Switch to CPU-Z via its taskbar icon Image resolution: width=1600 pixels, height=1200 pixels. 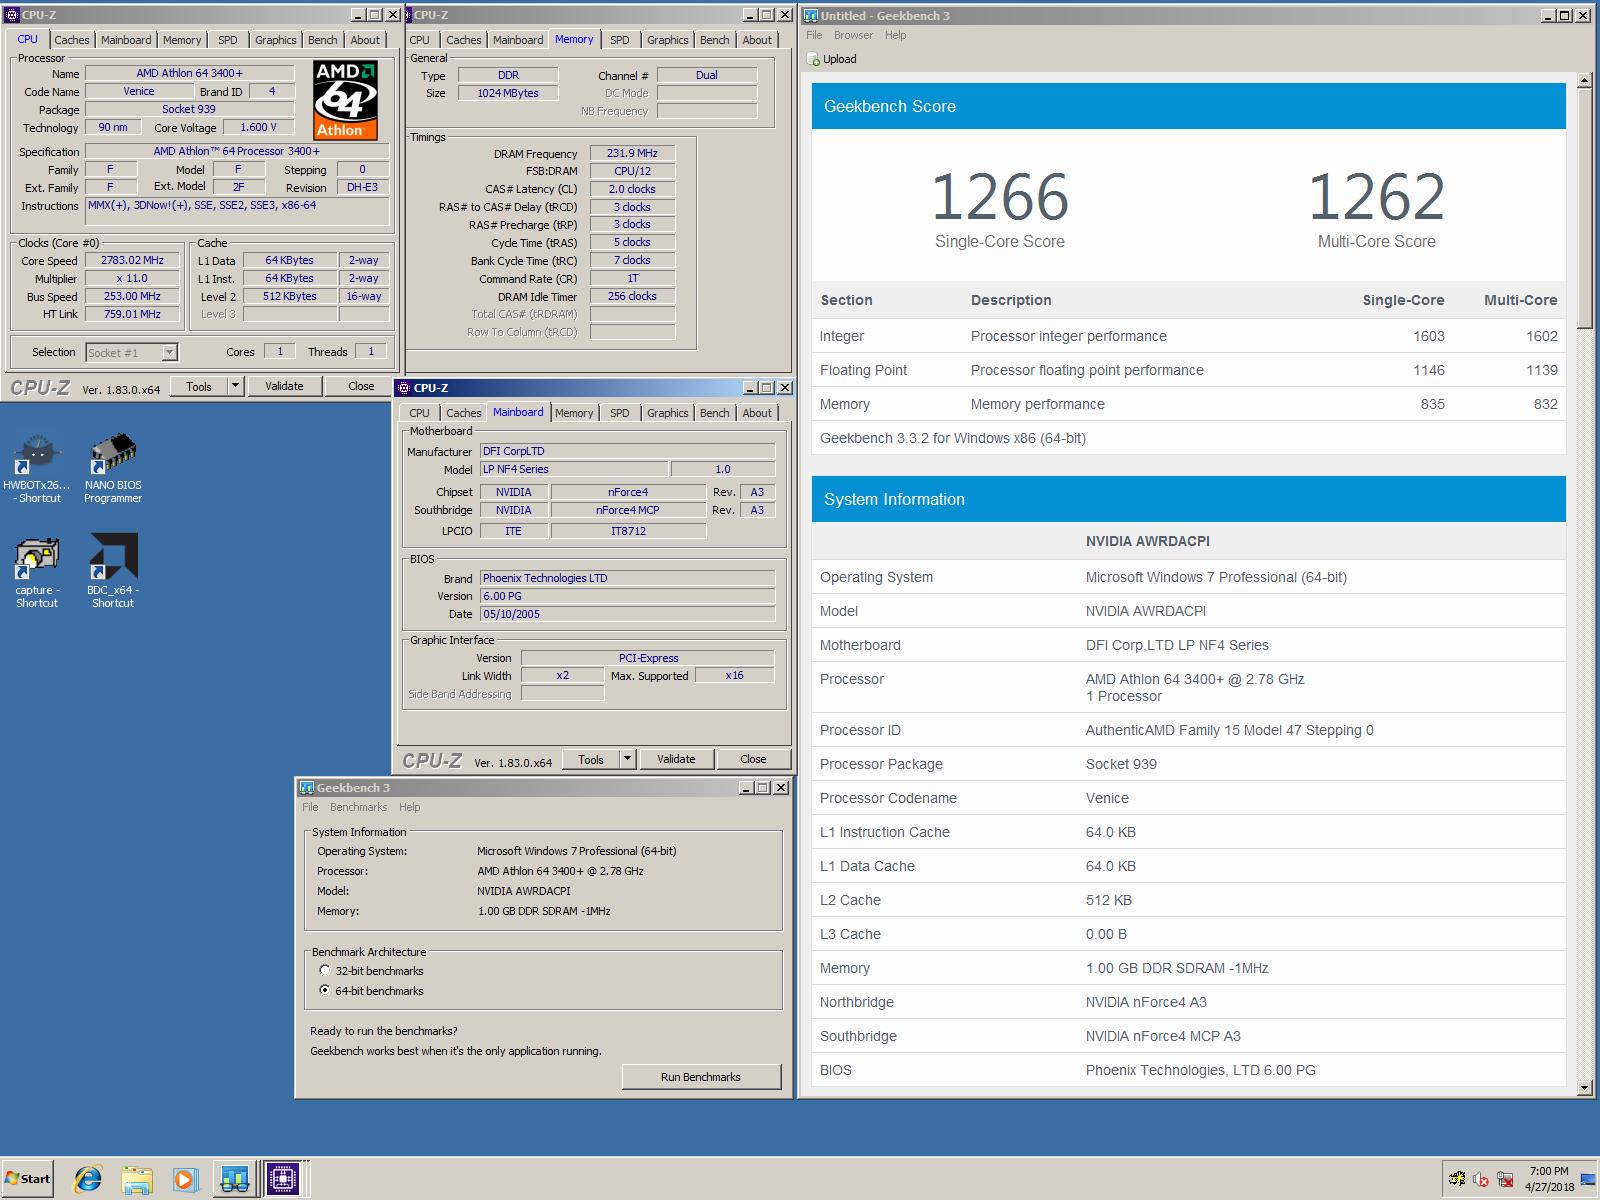click(284, 1180)
